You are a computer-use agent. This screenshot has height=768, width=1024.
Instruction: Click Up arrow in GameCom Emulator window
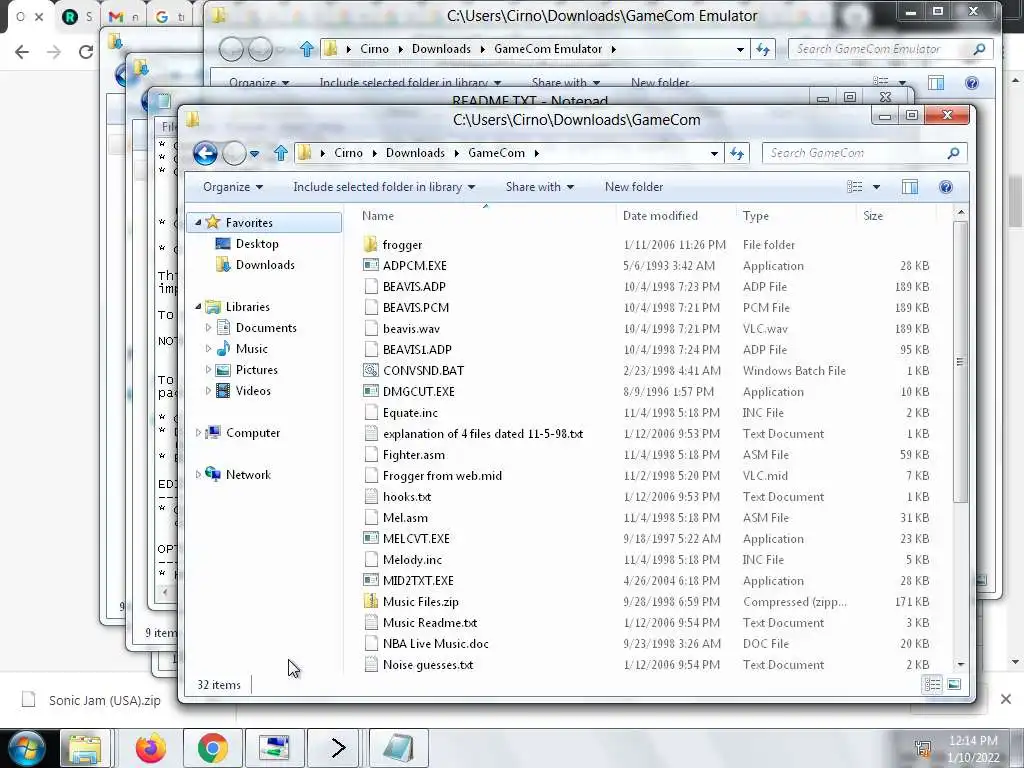click(x=306, y=49)
